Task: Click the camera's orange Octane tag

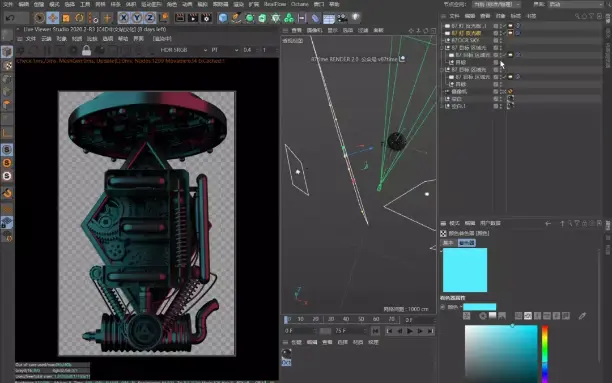Action: pos(510,91)
